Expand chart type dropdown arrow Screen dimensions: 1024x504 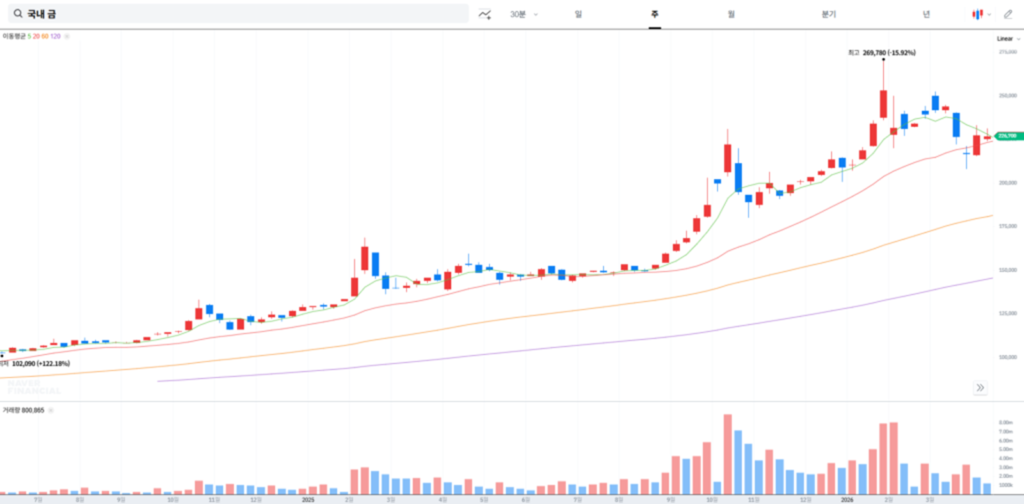tap(989, 14)
